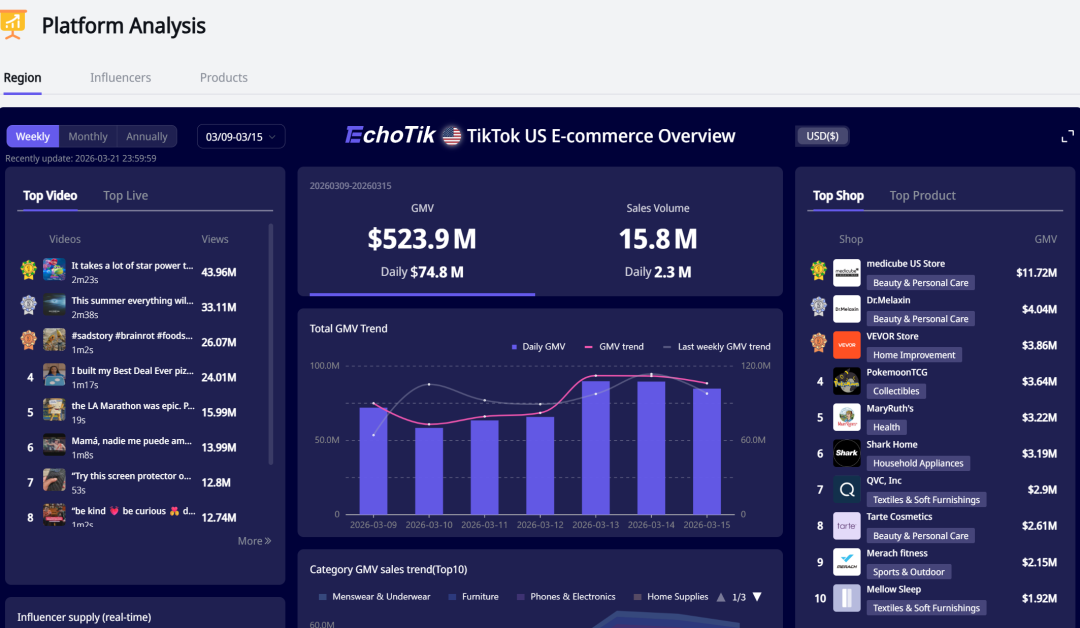The width and height of the screenshot is (1080, 628).
Task: Click the QVC, Inc shop logo
Action: [847, 489]
